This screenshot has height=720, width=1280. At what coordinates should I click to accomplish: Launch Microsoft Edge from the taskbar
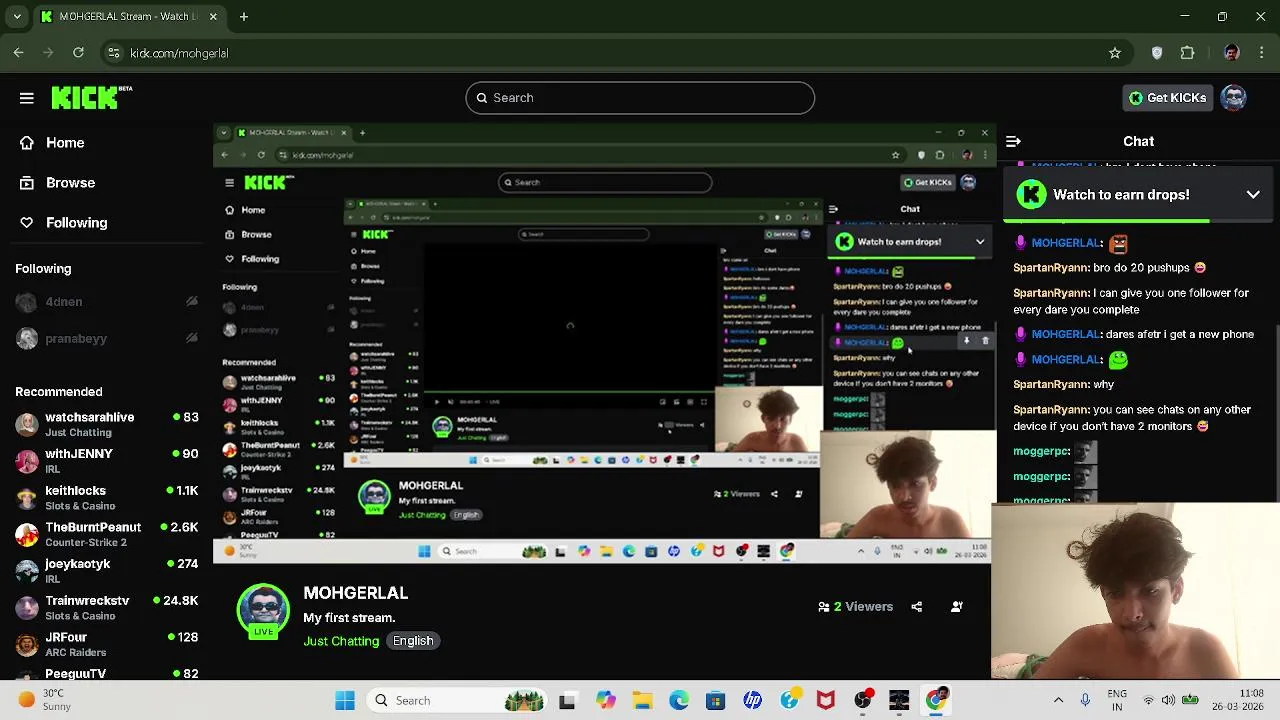(x=679, y=701)
